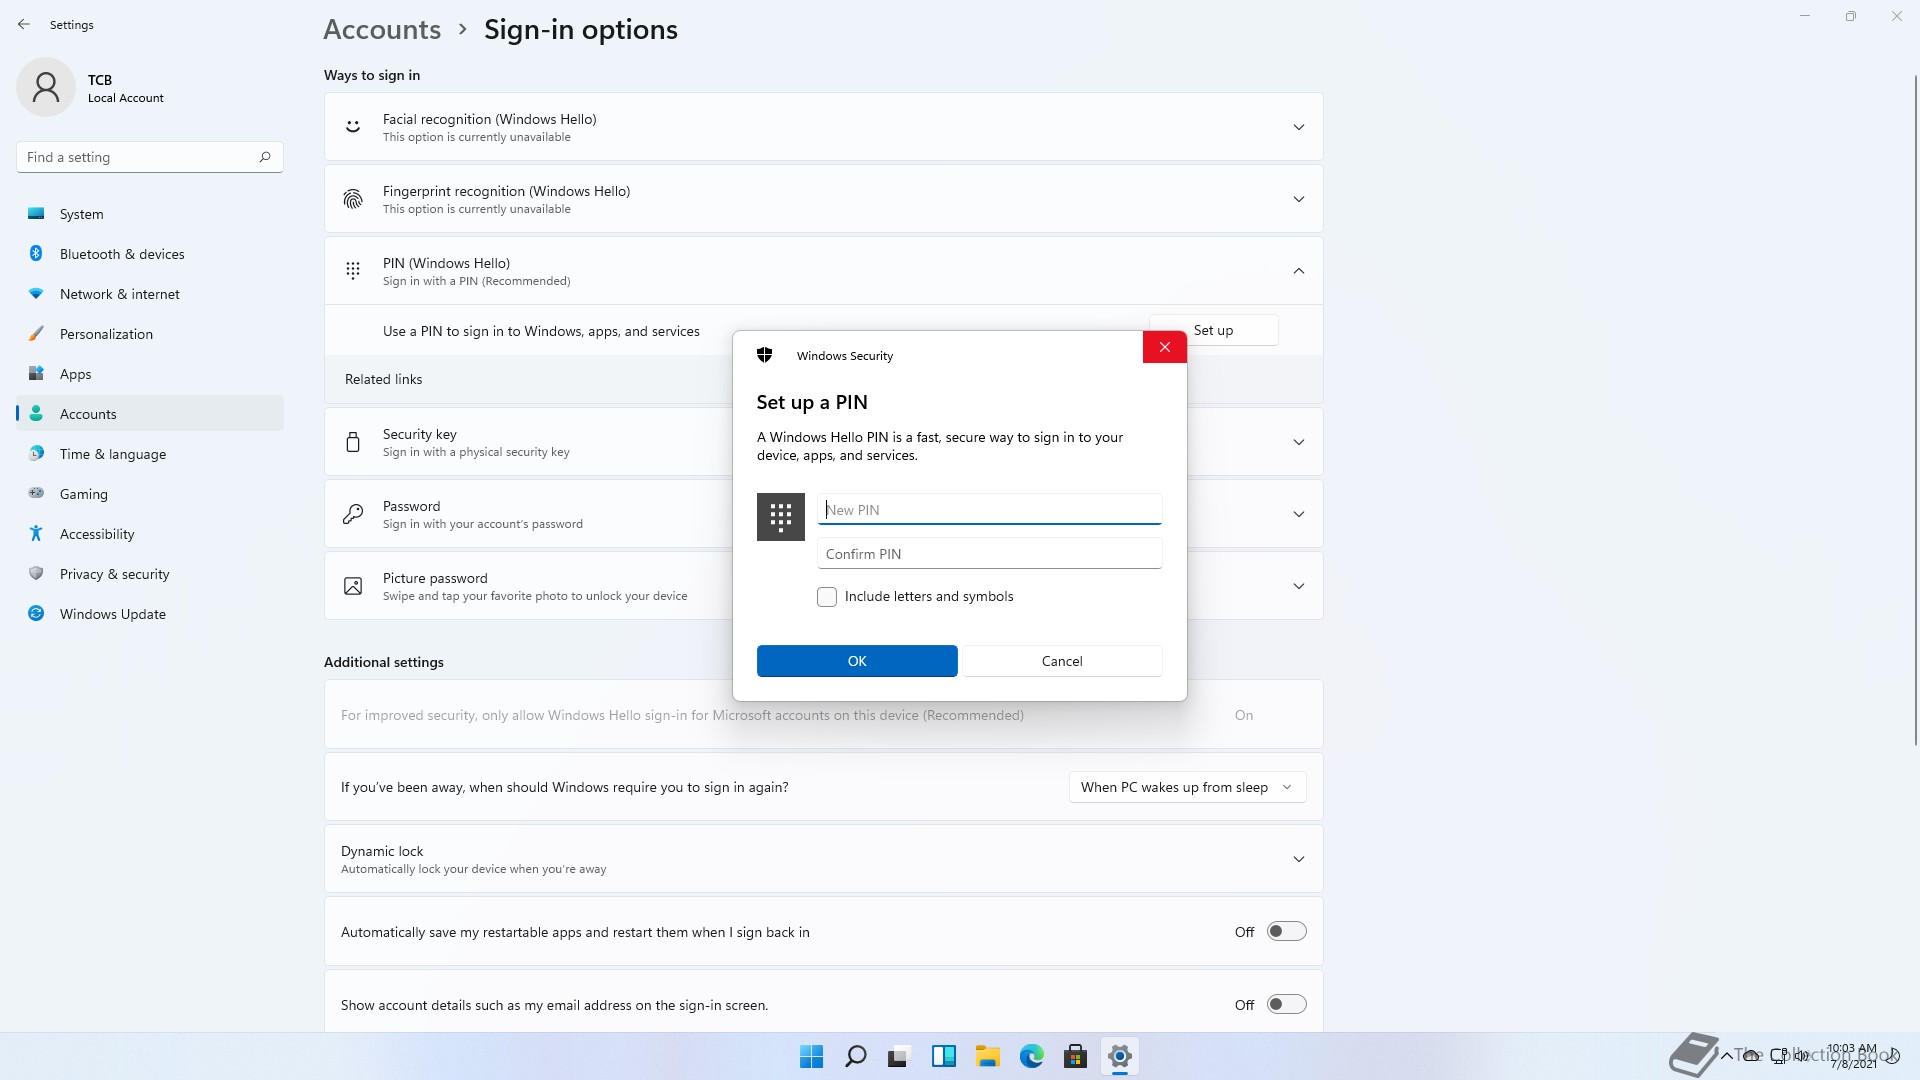Expand the Dynamic lock section
The height and width of the screenshot is (1080, 1920).
pos(1299,859)
